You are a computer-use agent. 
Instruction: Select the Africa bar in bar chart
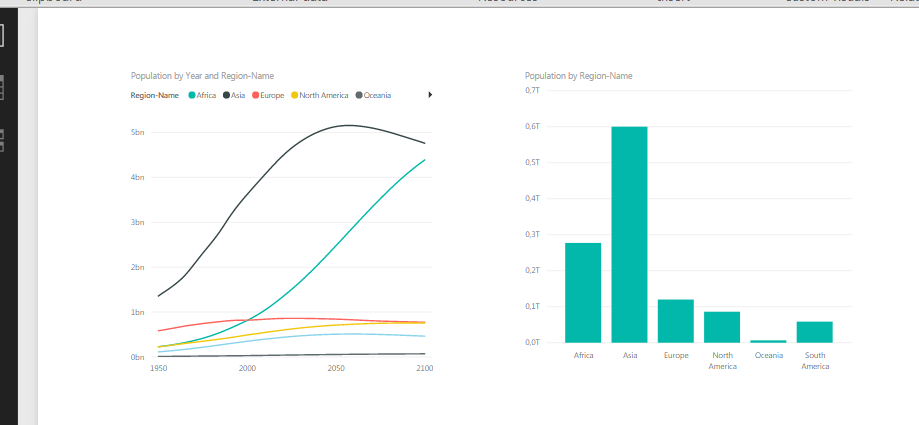point(583,293)
